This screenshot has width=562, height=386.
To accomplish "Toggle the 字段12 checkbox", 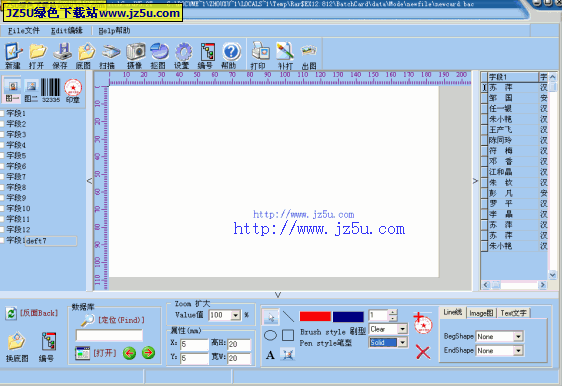I will pyautogui.click(x=2, y=230).
